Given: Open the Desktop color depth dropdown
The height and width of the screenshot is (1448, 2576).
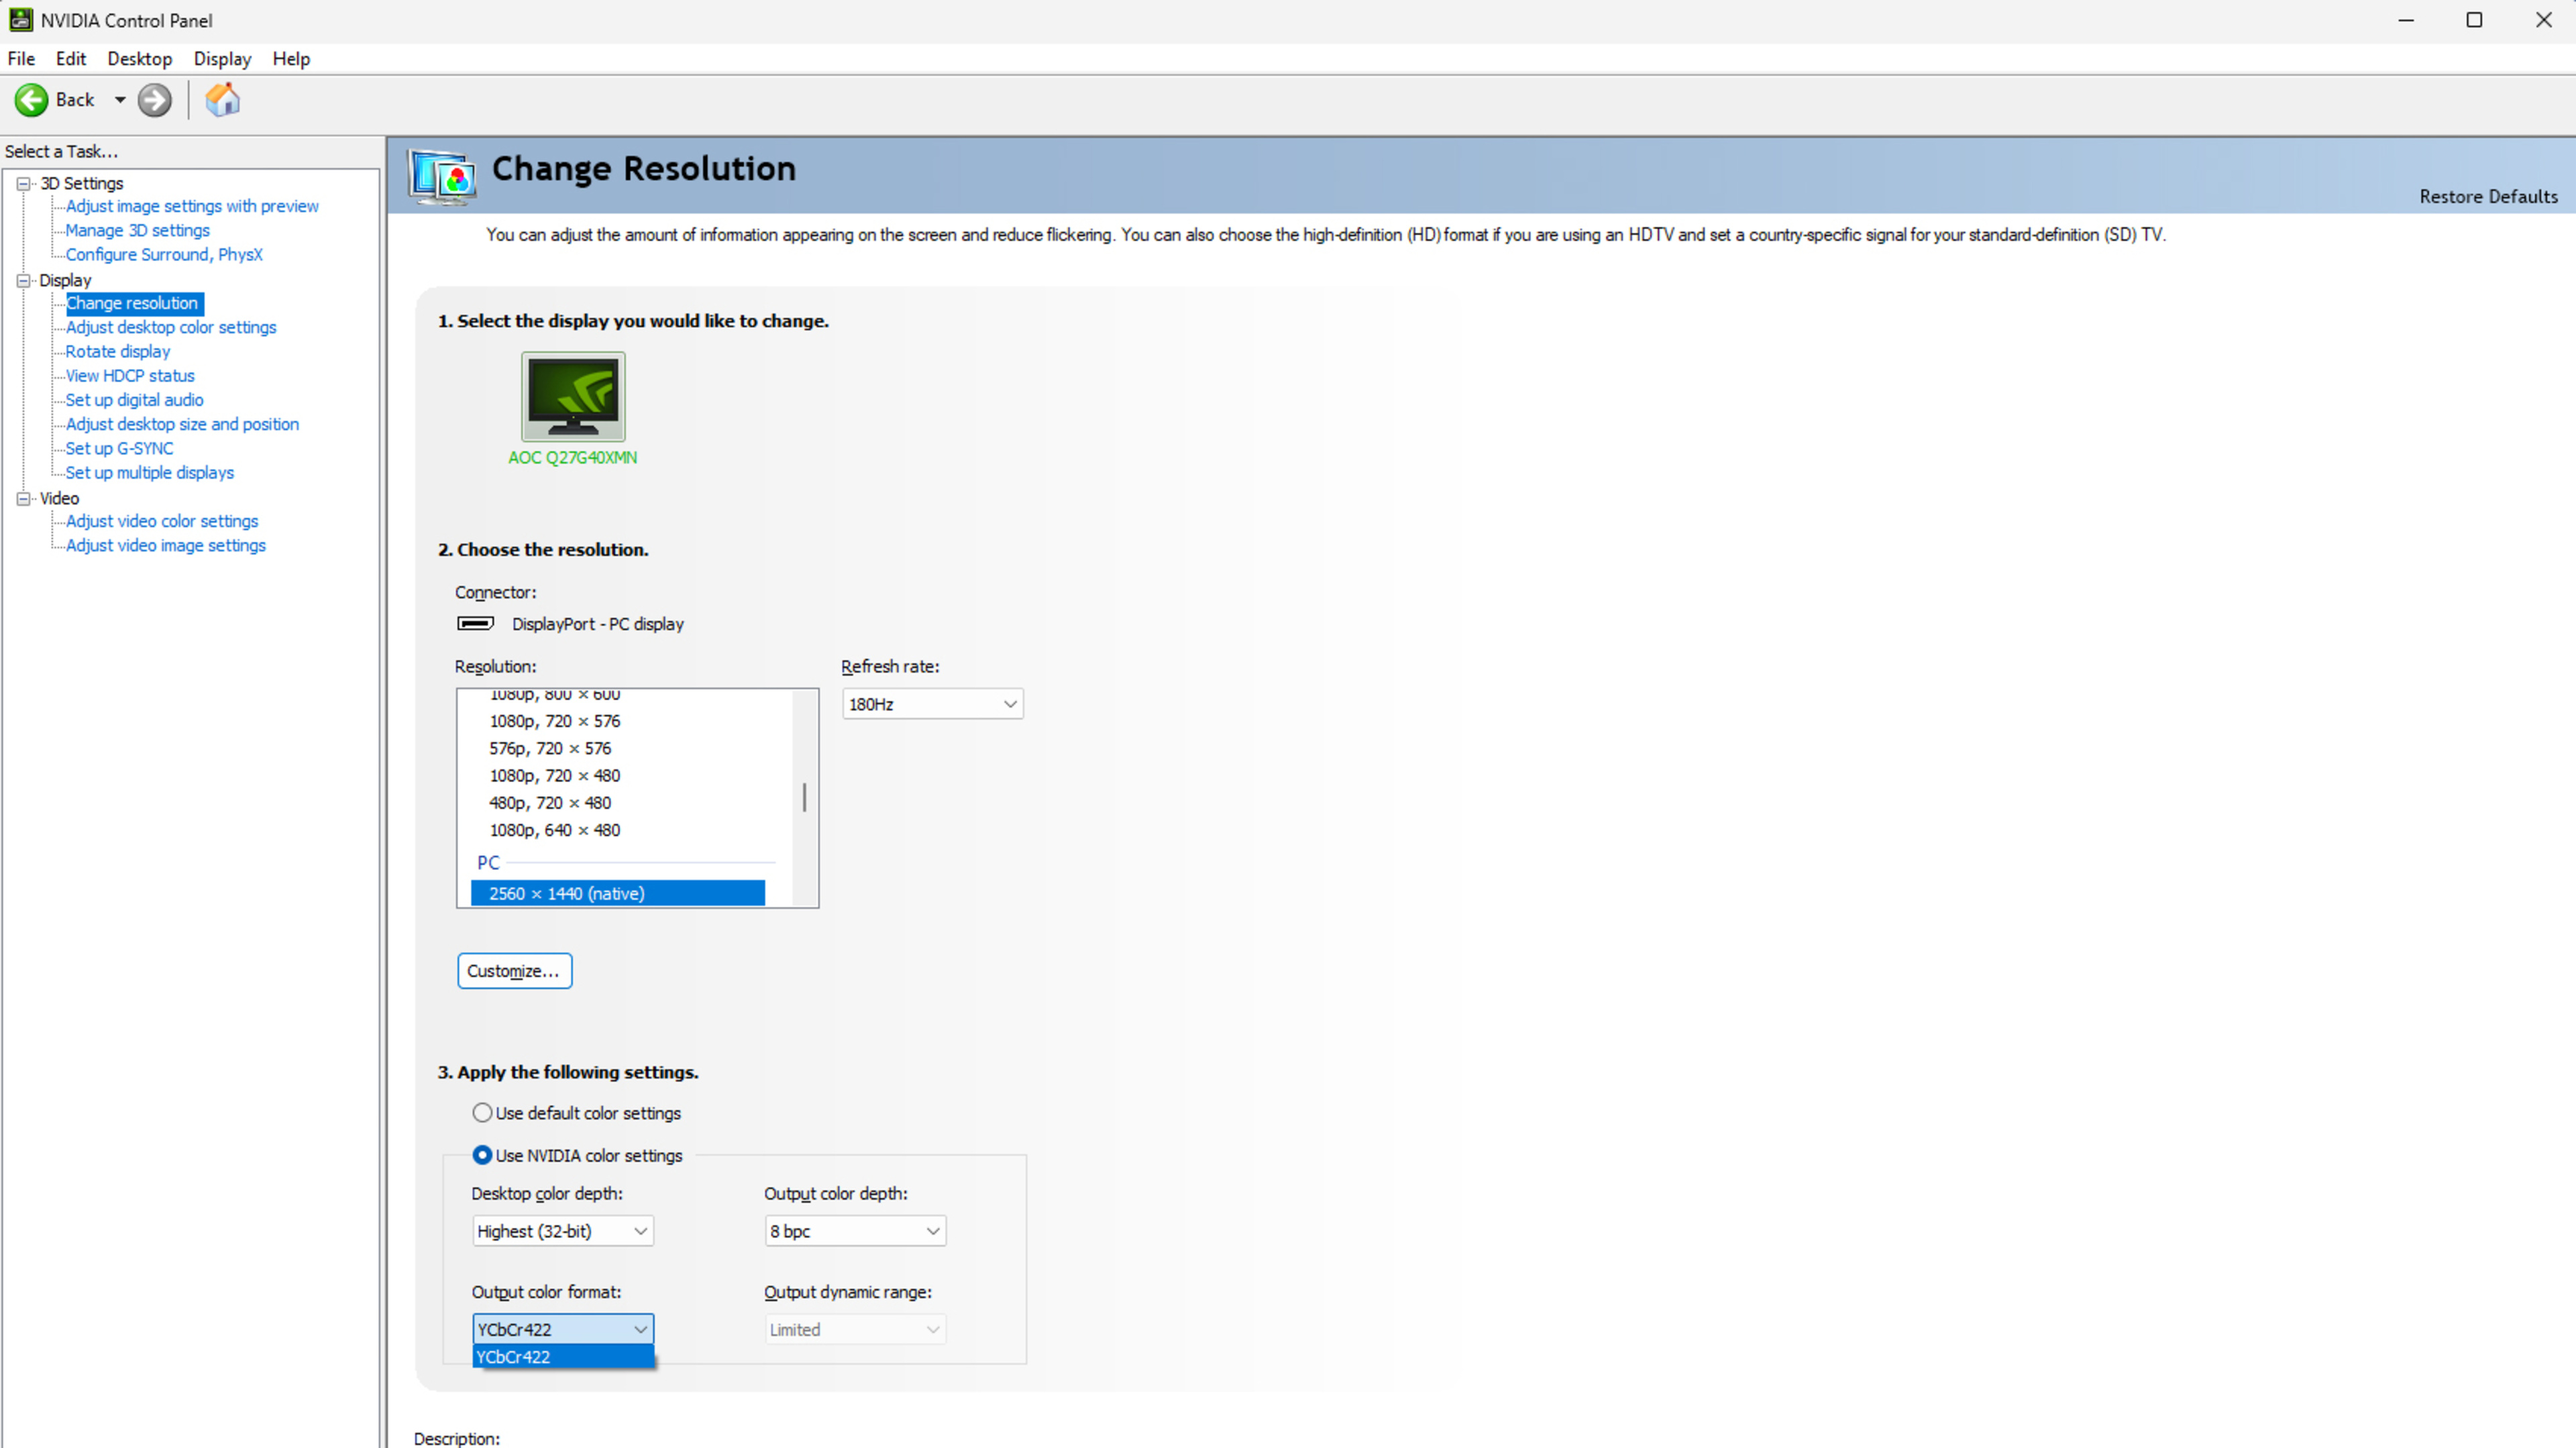Looking at the screenshot, I should tap(562, 1231).
